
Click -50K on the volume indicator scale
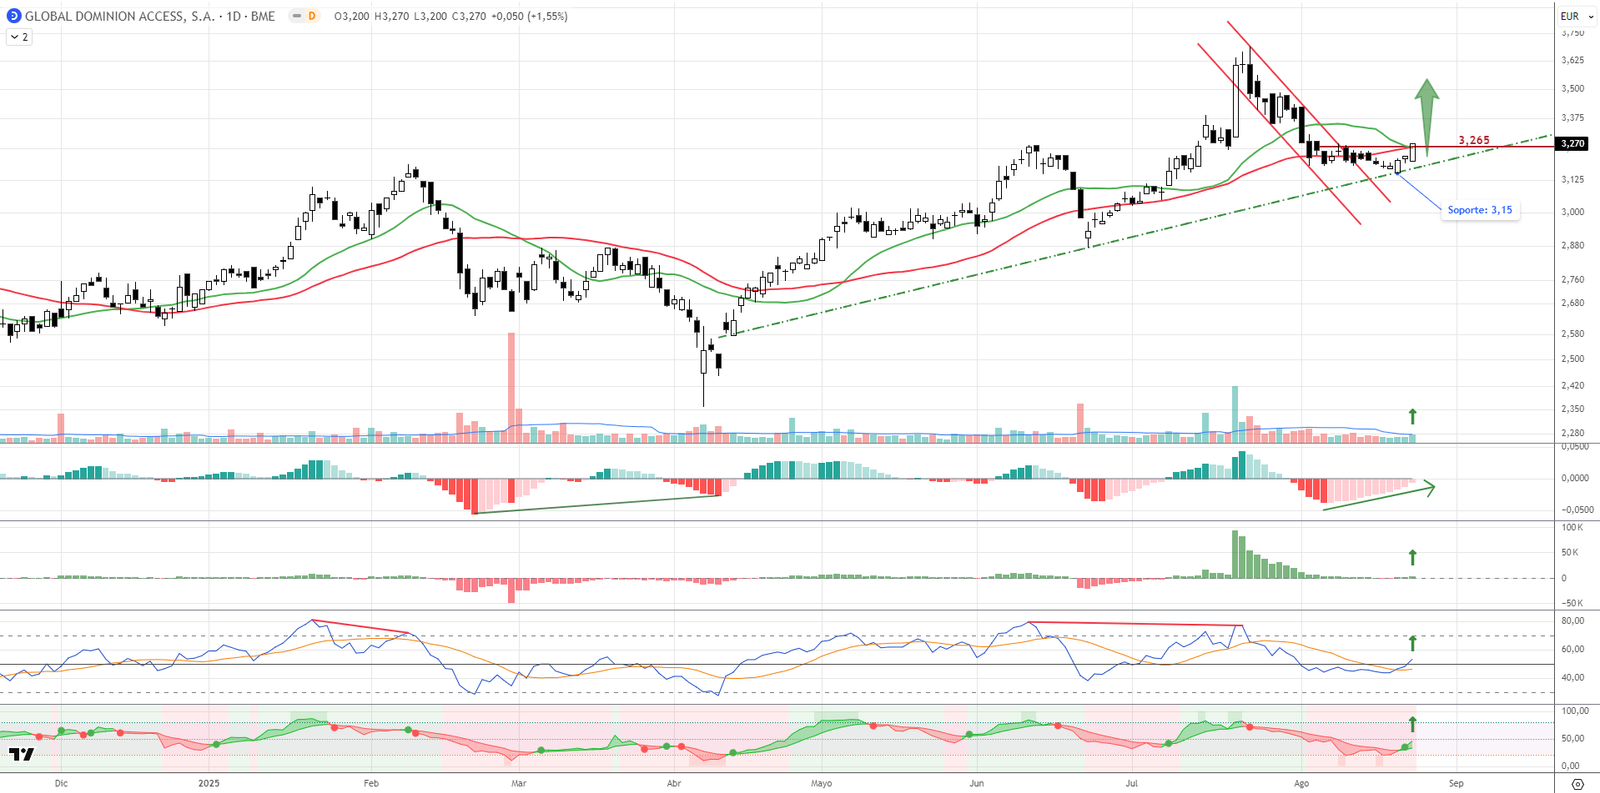1571,603
